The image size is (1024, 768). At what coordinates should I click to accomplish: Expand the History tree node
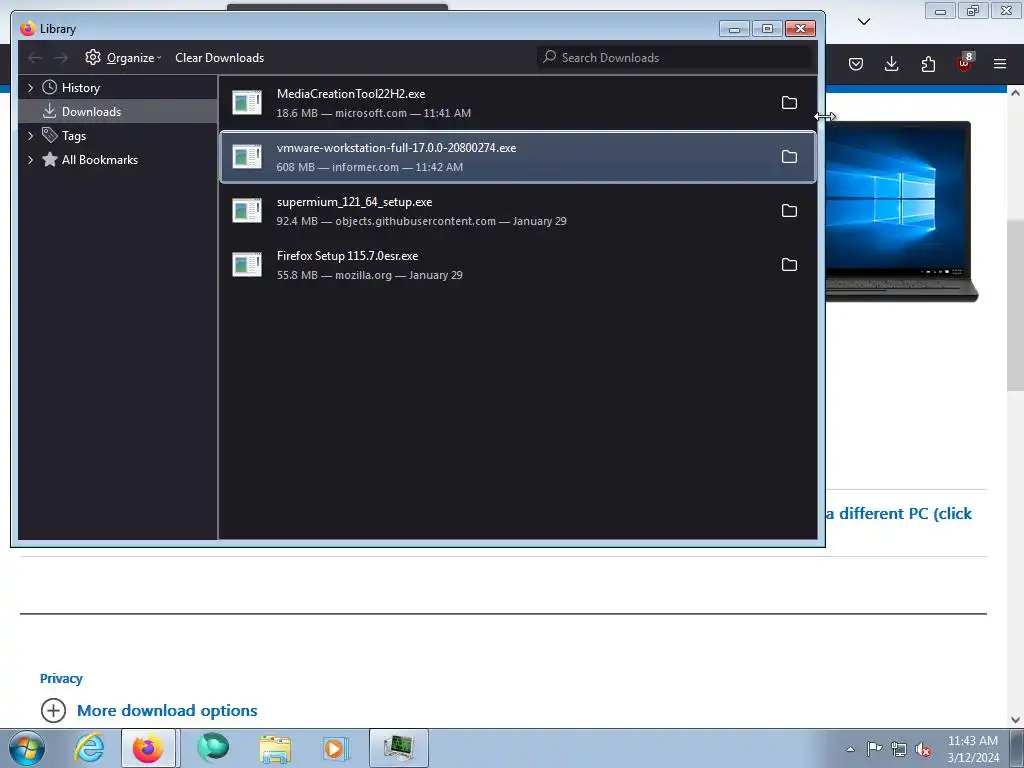30,88
